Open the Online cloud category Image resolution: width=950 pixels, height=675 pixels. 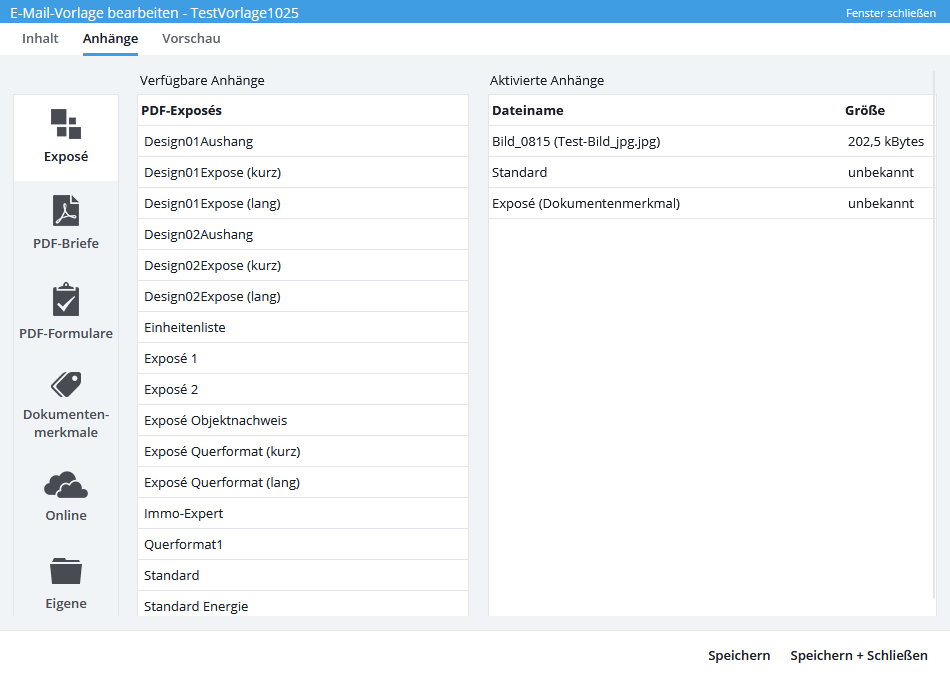click(66, 485)
